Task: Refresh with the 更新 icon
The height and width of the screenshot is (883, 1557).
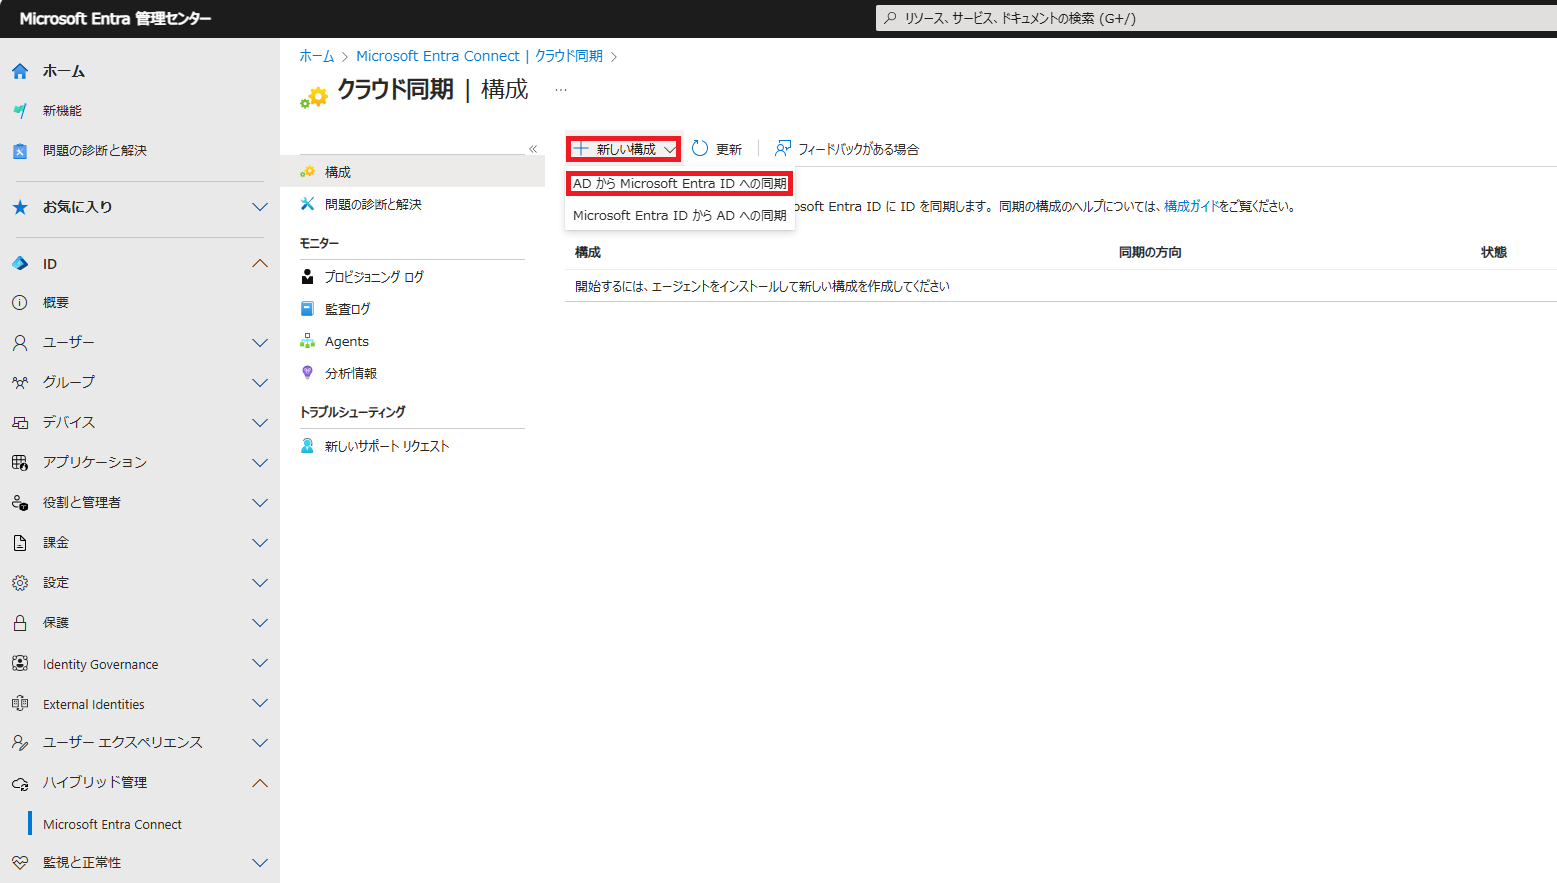Action: [717, 148]
